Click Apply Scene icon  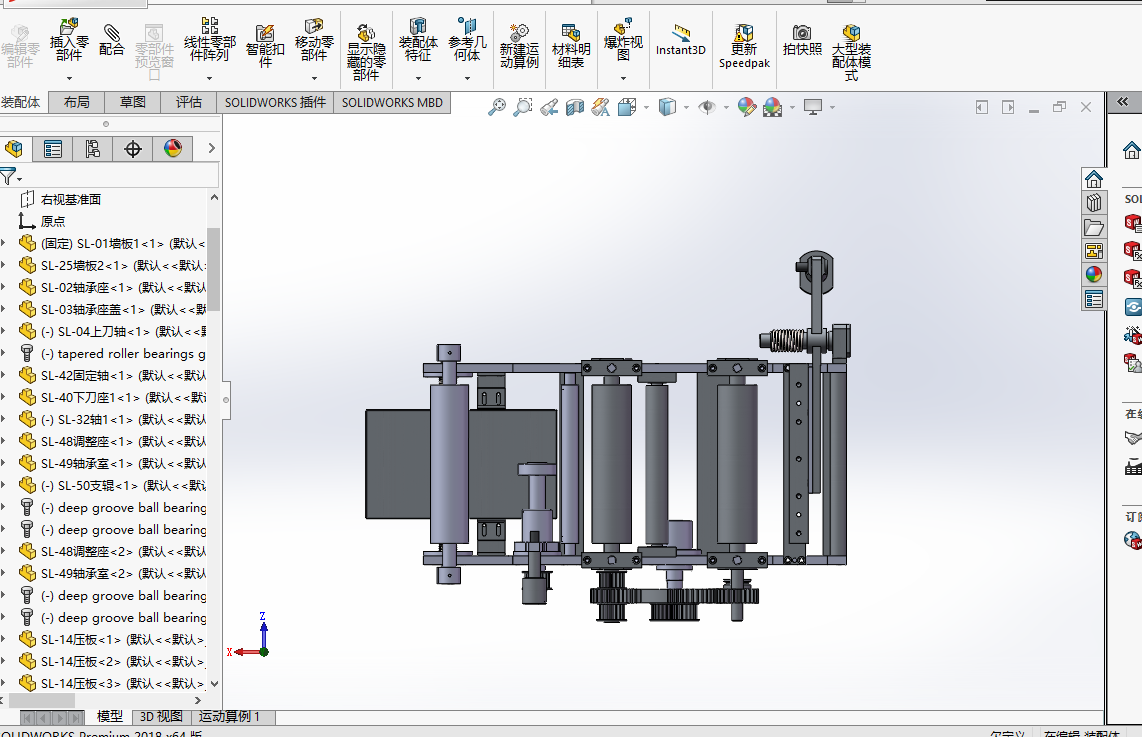(x=773, y=108)
